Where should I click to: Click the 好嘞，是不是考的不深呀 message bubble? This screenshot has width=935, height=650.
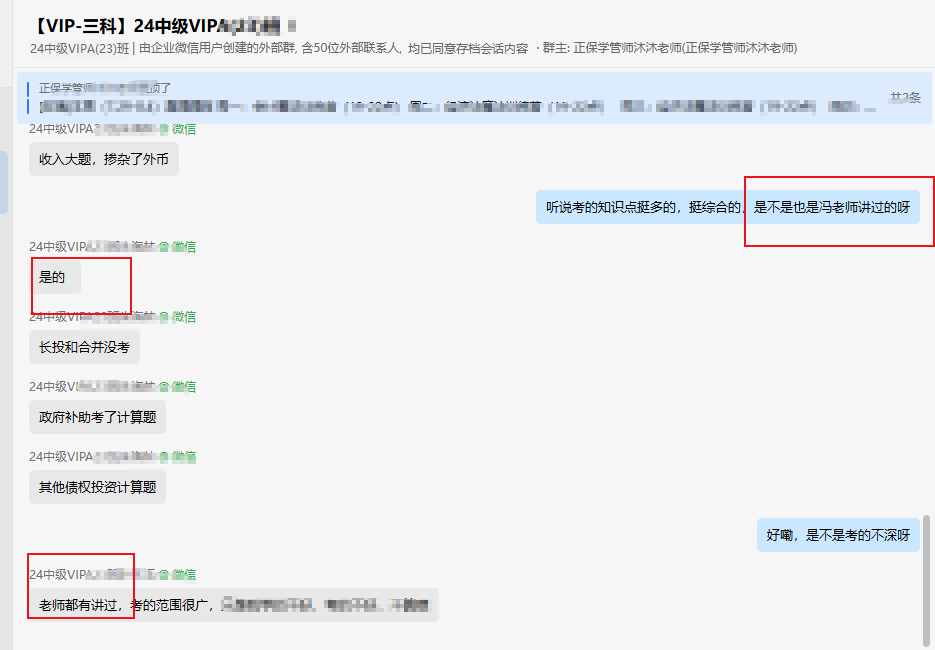838,535
